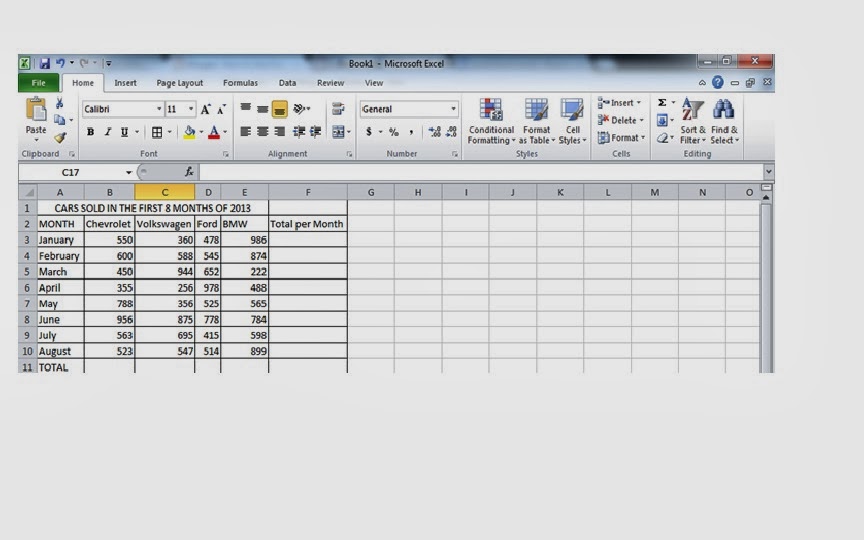
Task: Select the column C header
Action: click(165, 192)
